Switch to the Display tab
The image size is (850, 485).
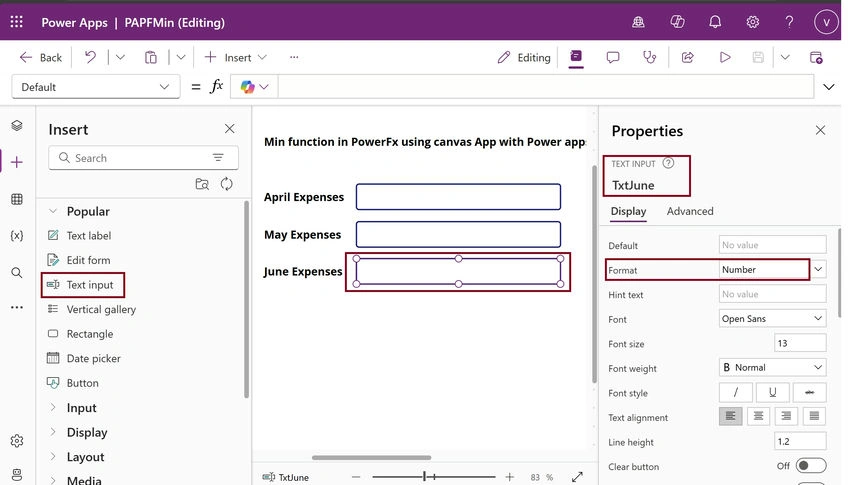click(628, 211)
